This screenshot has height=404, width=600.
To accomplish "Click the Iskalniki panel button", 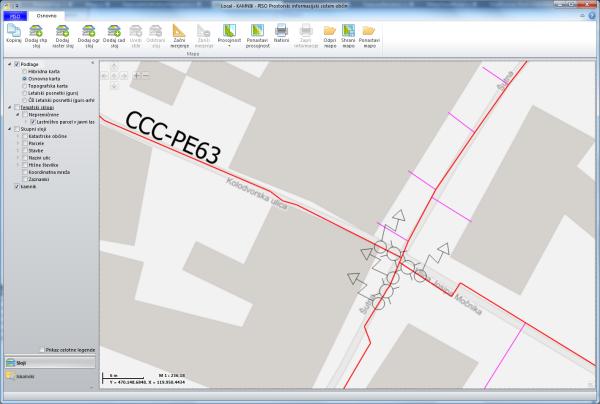I will pyautogui.click(x=24, y=377).
